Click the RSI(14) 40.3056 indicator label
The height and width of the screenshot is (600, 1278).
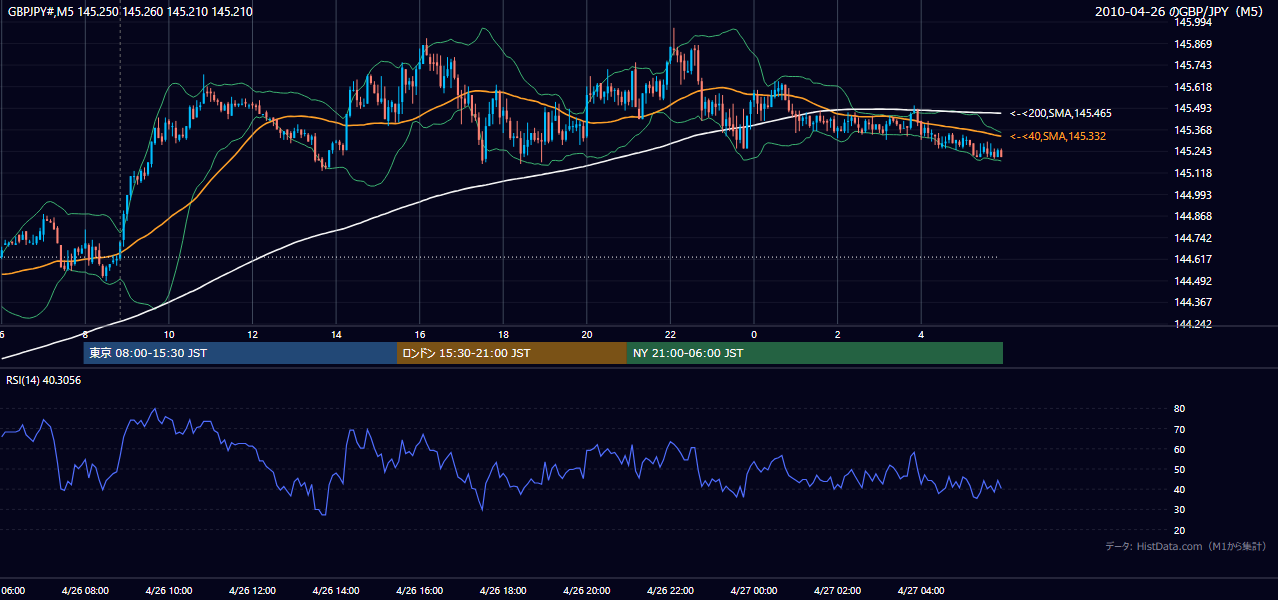44,380
